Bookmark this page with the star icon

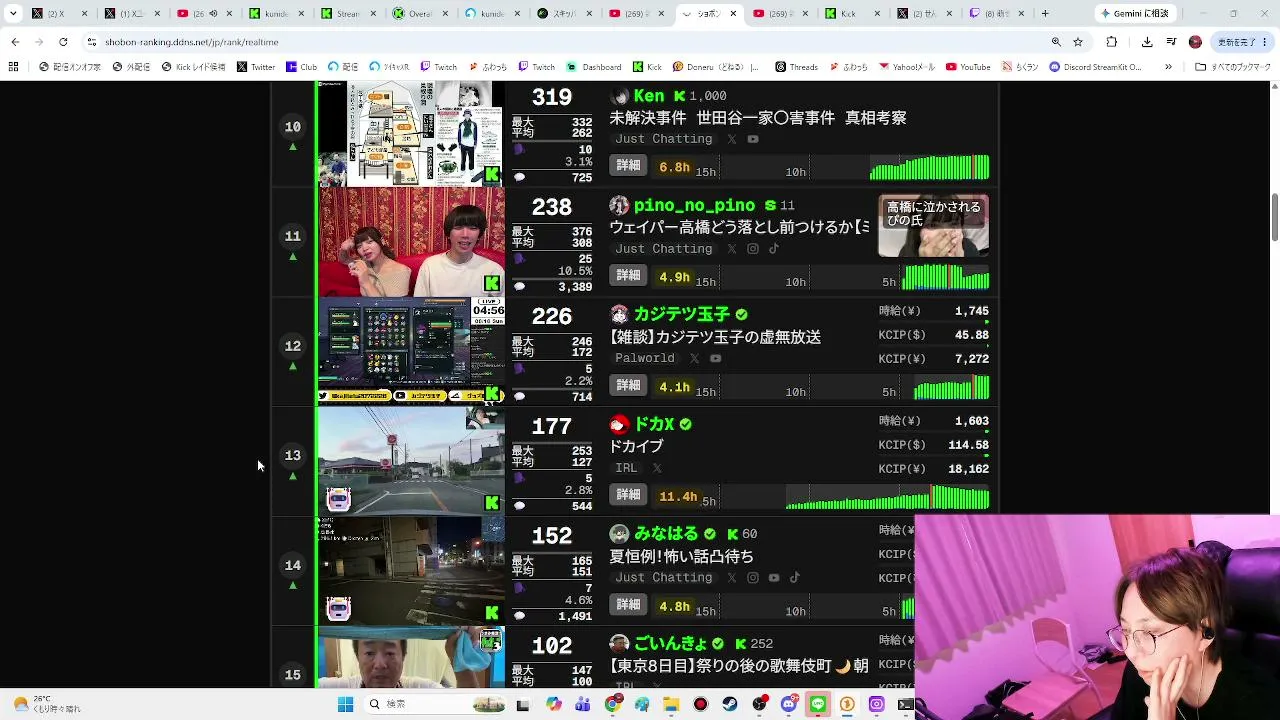tap(1078, 42)
